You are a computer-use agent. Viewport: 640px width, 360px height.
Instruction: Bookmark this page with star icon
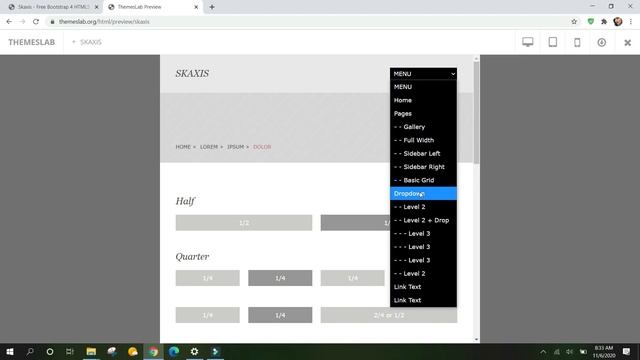click(x=574, y=22)
